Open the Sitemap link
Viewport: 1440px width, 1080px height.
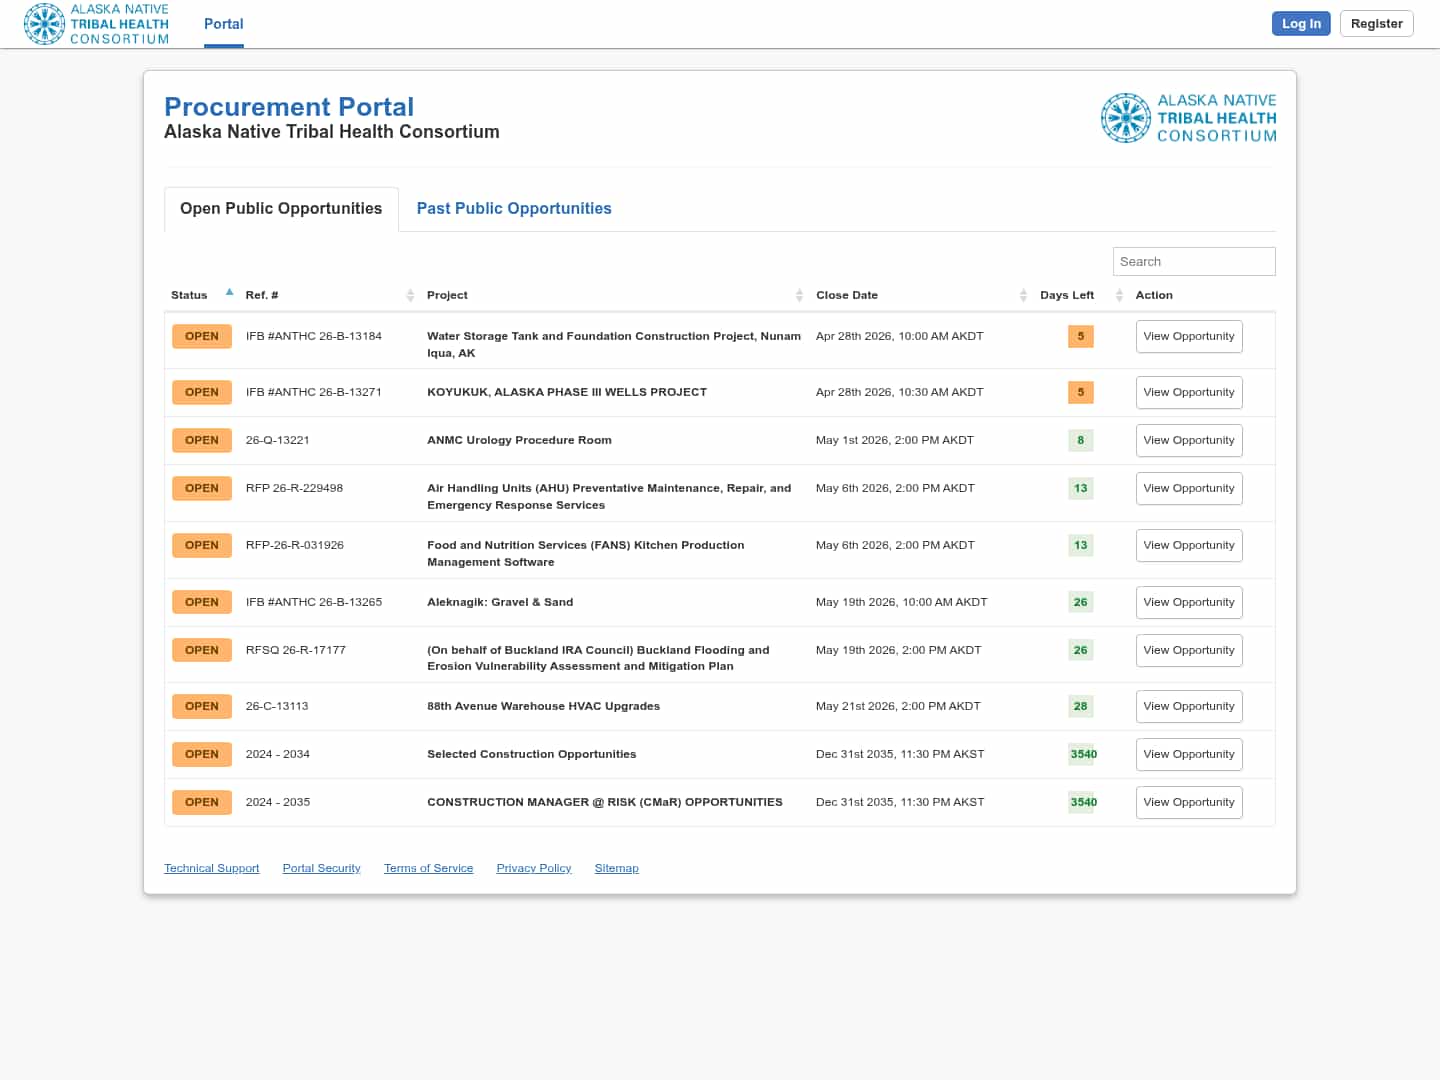(616, 868)
